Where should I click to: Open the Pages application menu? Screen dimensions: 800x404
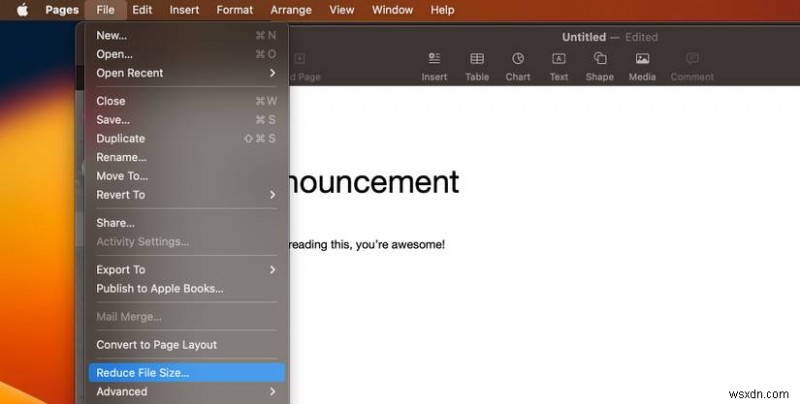tap(62, 10)
